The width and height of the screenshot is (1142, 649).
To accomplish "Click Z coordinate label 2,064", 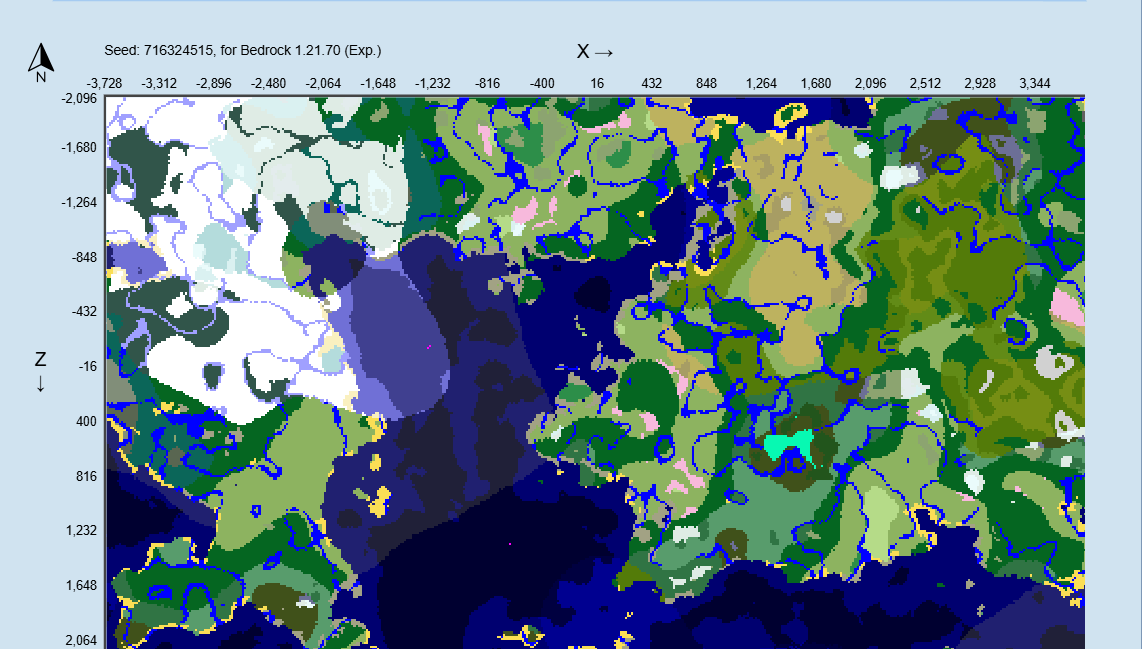I will tap(82, 640).
